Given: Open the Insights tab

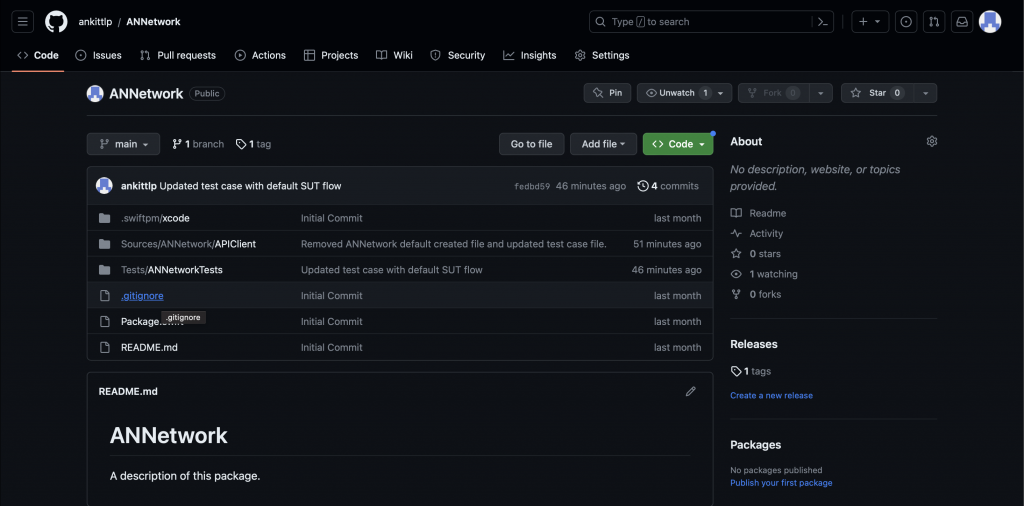Looking at the screenshot, I should [530, 55].
